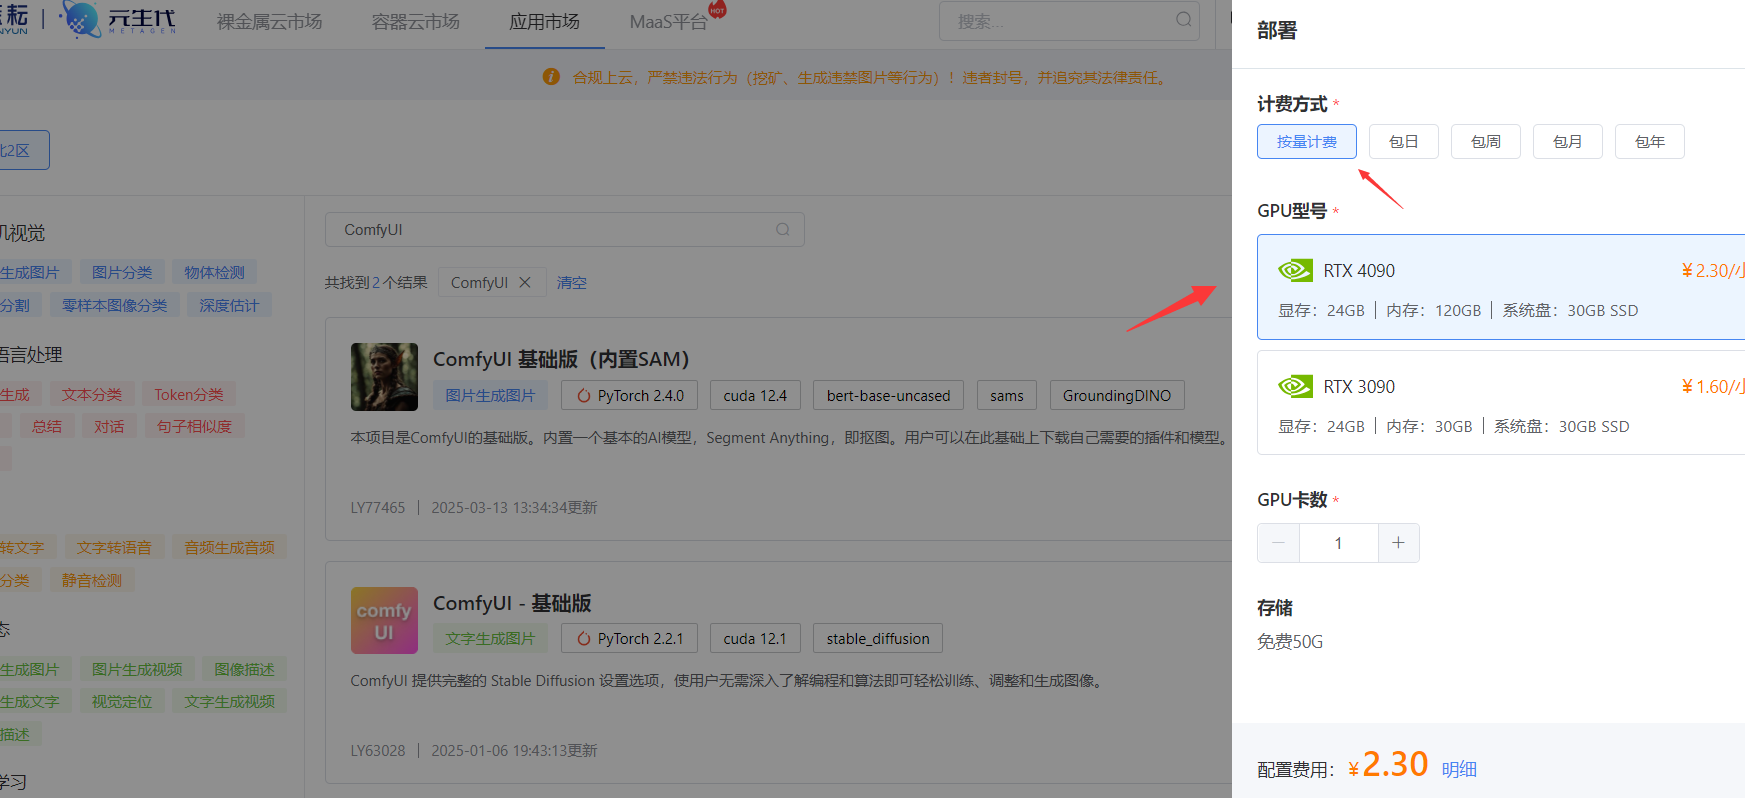The height and width of the screenshot is (798, 1745).
Task: Filter by Token分类 category
Action: (189, 395)
